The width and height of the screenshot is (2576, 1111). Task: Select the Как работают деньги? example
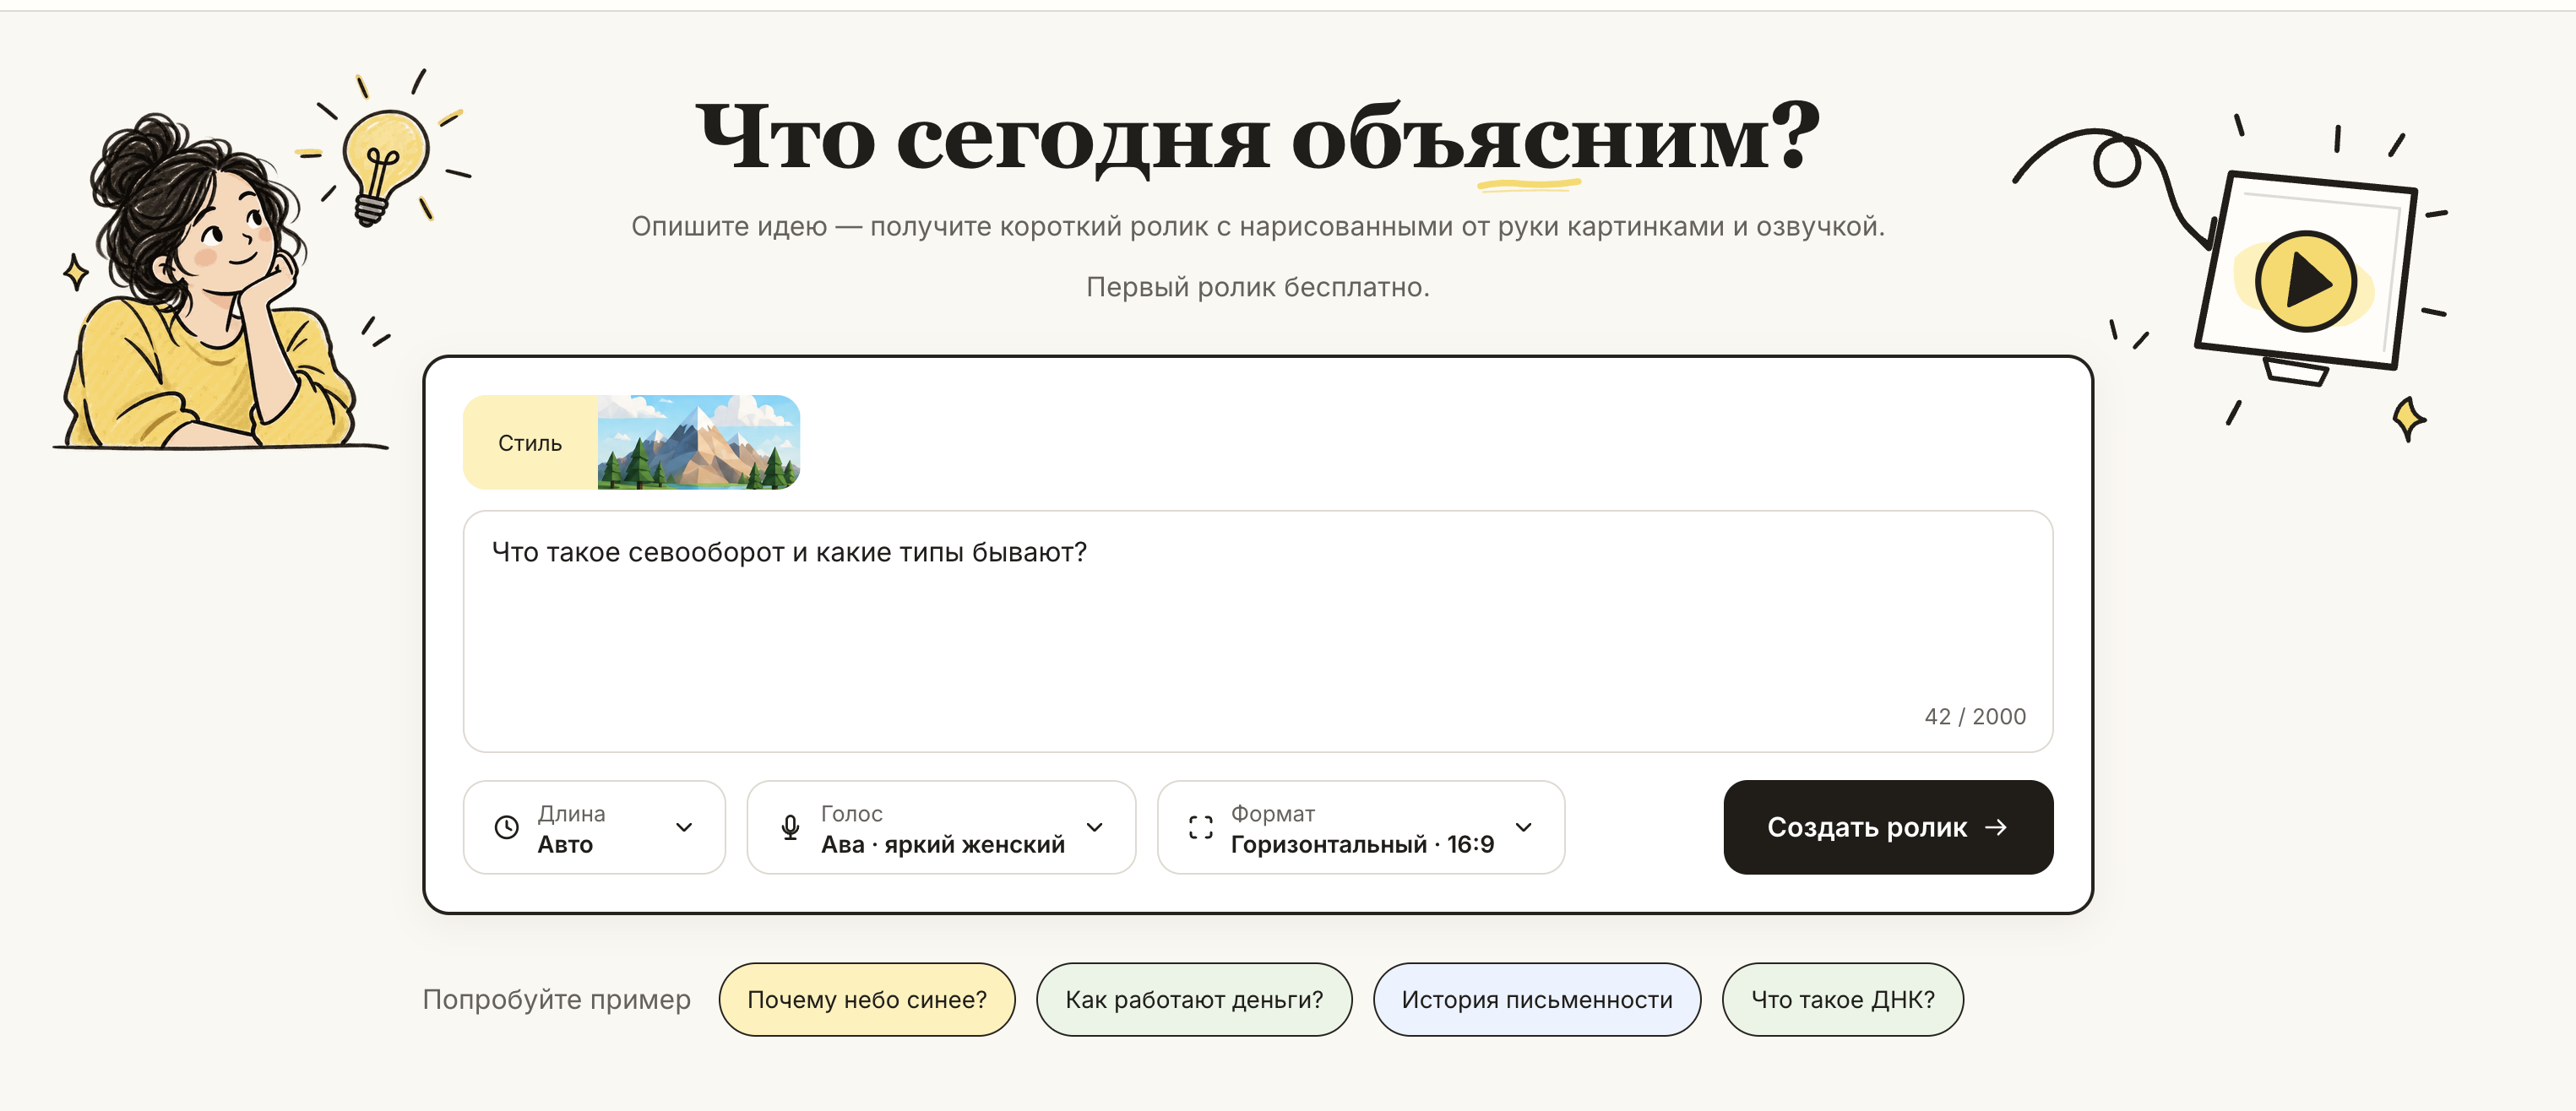1193,999
